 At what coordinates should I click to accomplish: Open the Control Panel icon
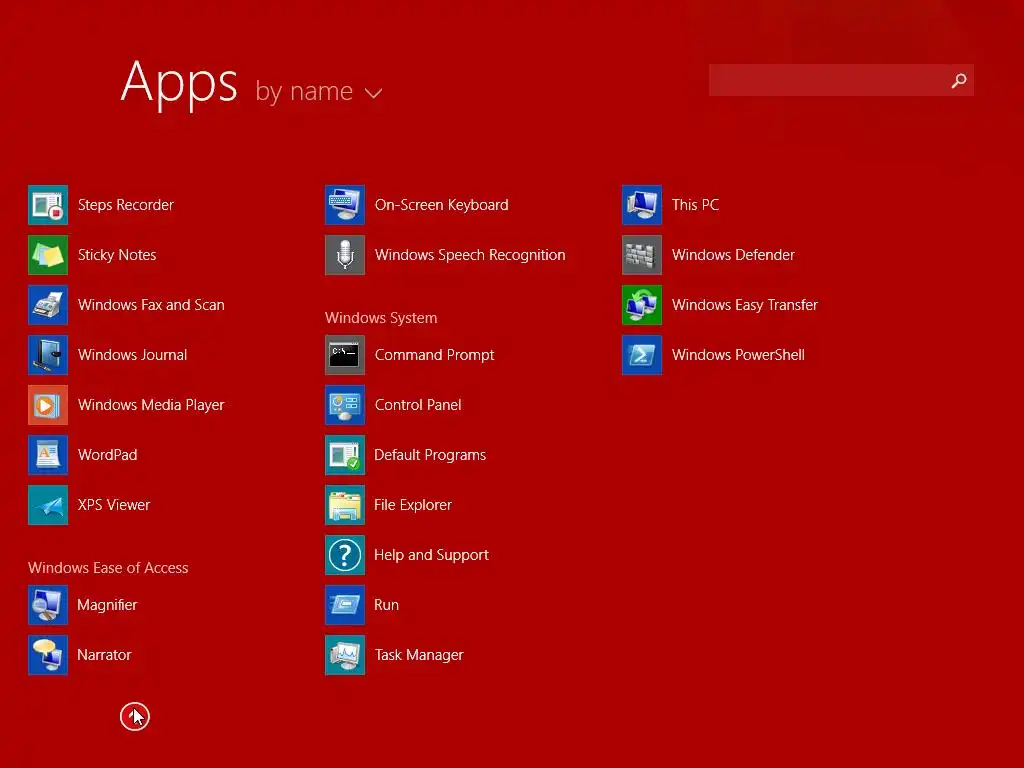(x=345, y=405)
